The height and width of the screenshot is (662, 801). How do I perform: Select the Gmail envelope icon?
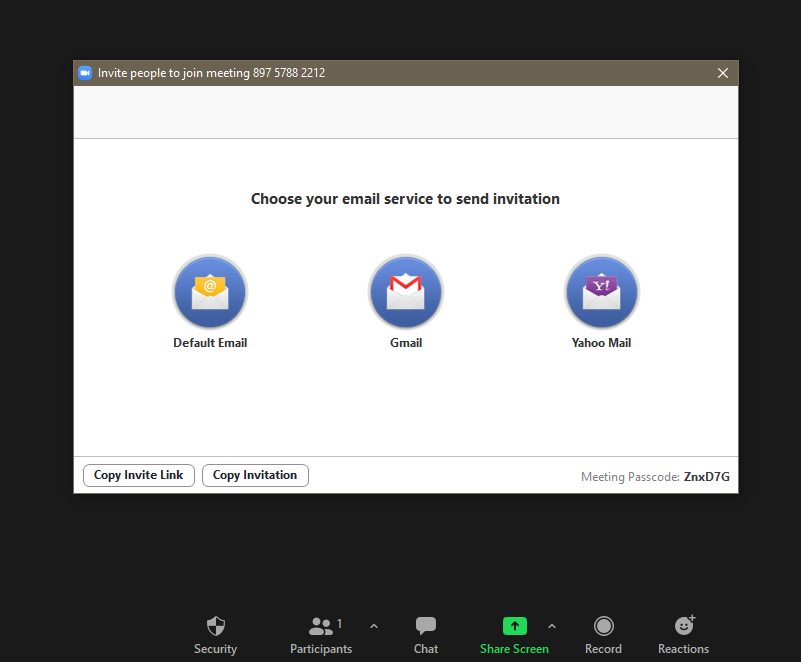click(406, 292)
